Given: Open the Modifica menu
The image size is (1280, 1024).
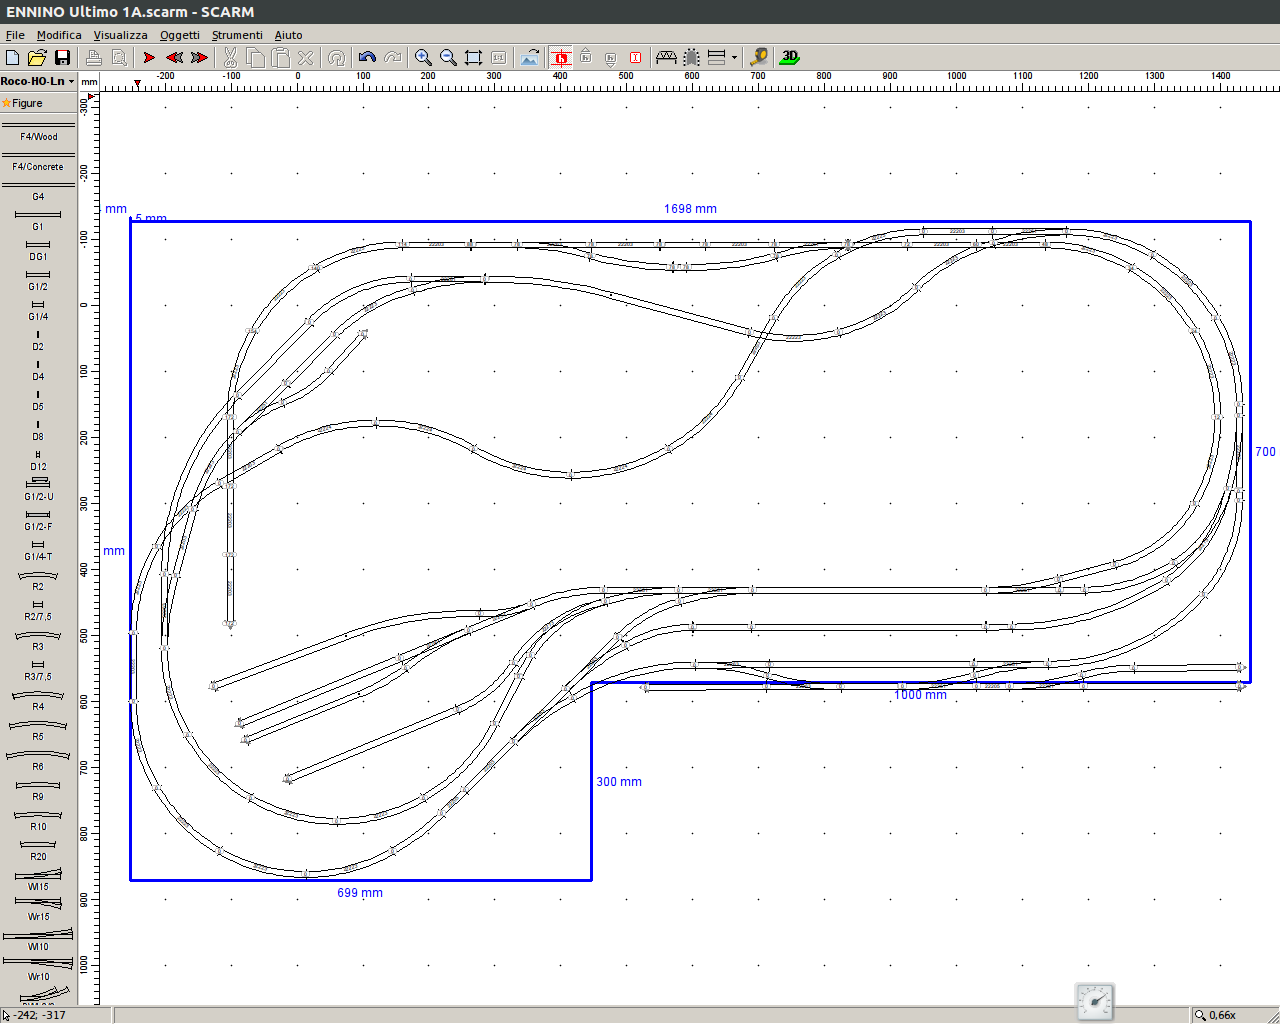Looking at the screenshot, I should (x=59, y=35).
